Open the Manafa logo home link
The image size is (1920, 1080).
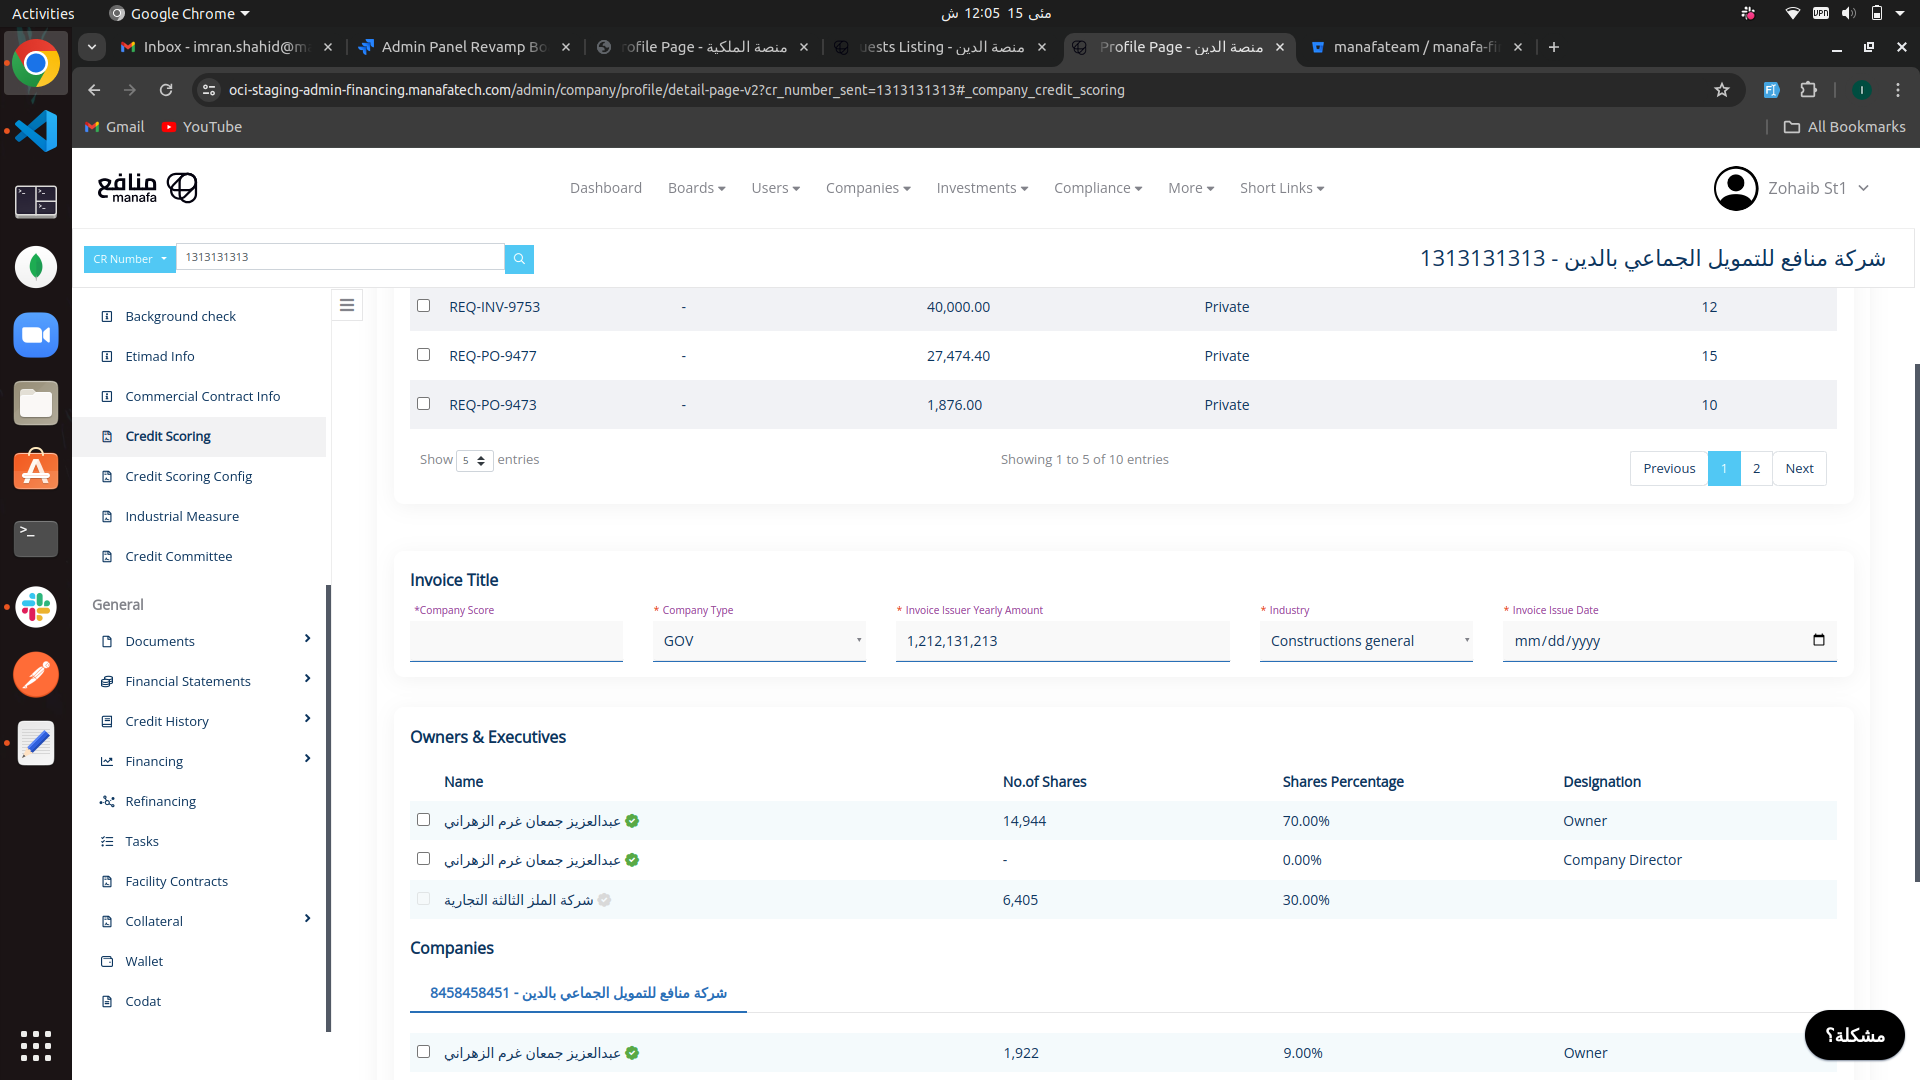tap(147, 187)
